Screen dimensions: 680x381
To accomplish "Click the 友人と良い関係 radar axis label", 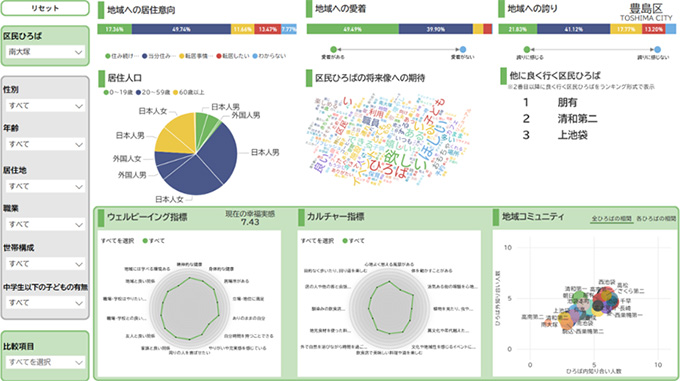I will tap(140, 336).
